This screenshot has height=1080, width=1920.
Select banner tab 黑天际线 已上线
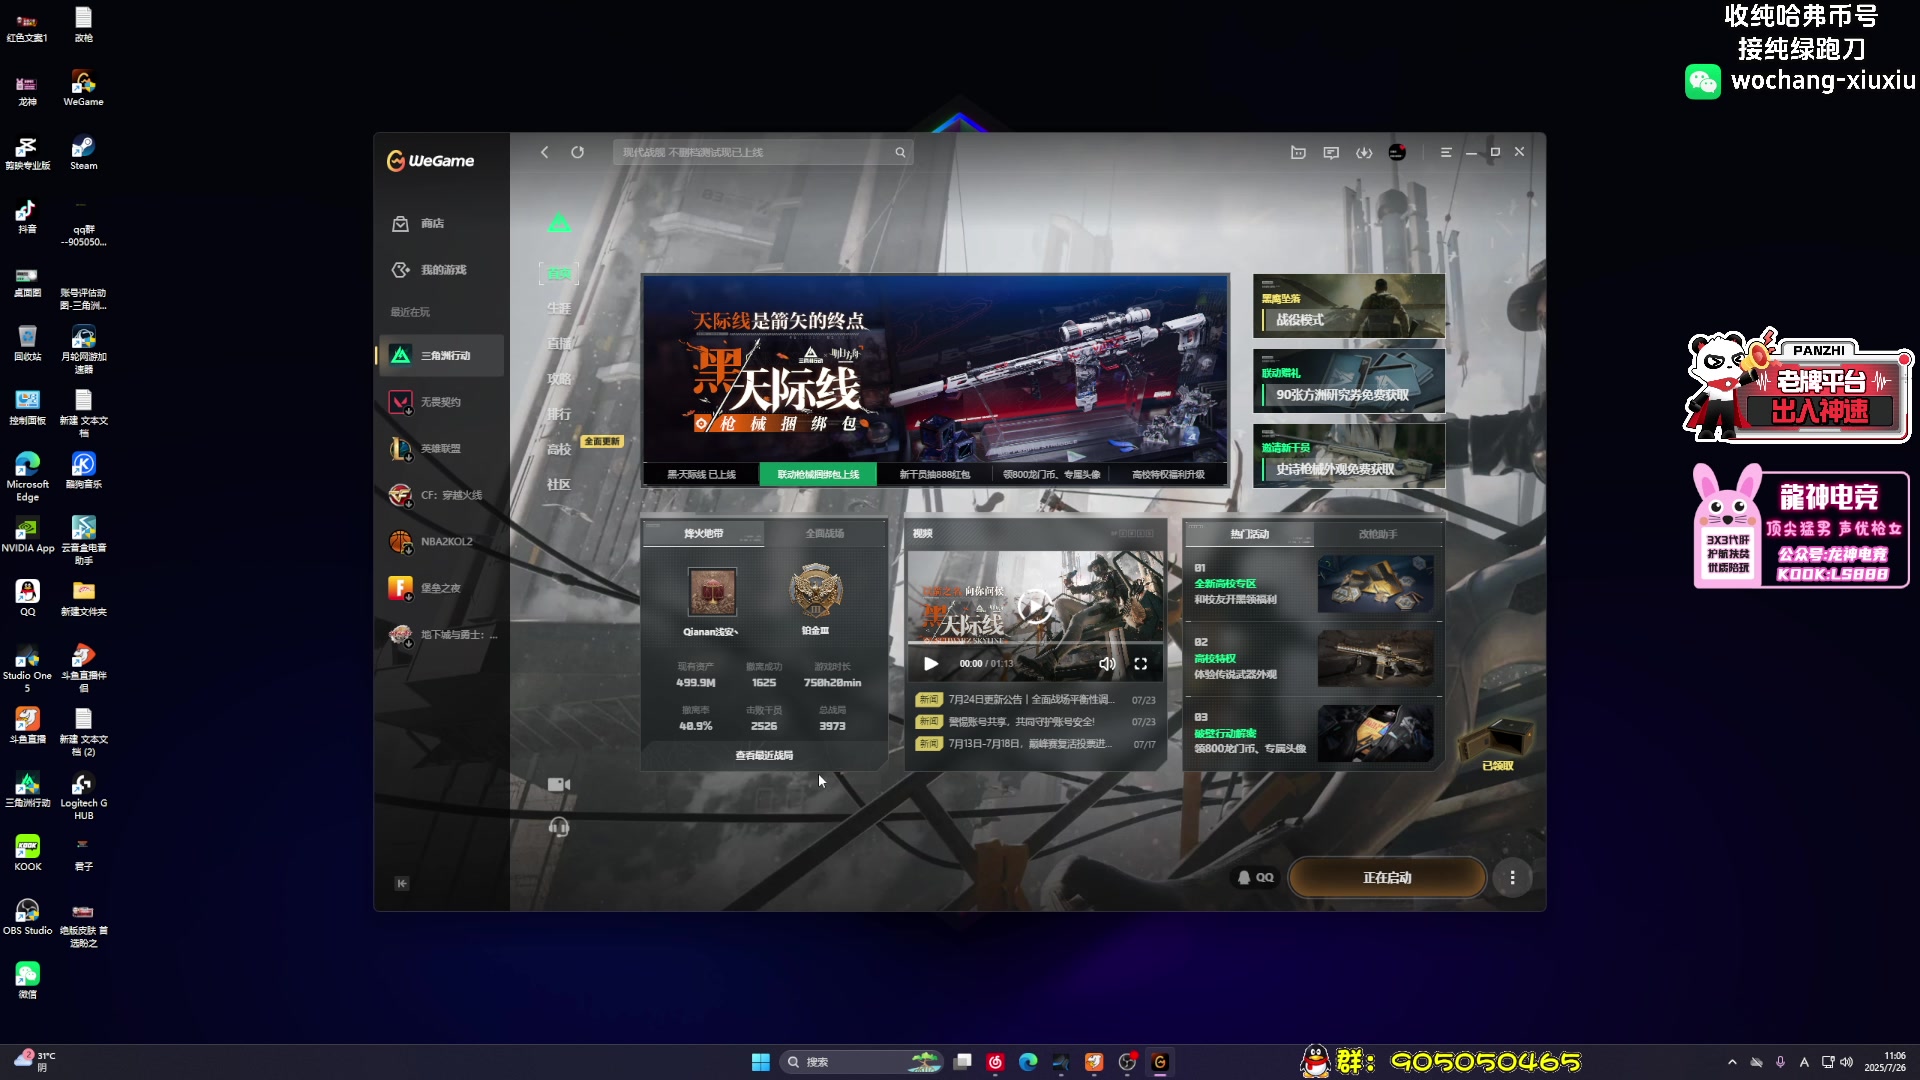[x=701, y=474]
